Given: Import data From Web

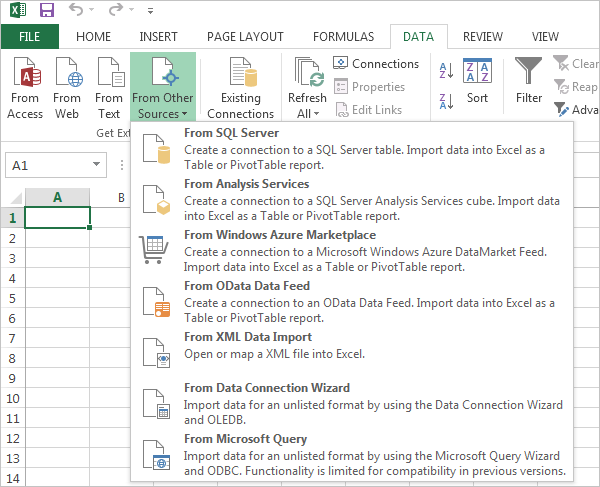Looking at the screenshot, I should [x=67, y=88].
